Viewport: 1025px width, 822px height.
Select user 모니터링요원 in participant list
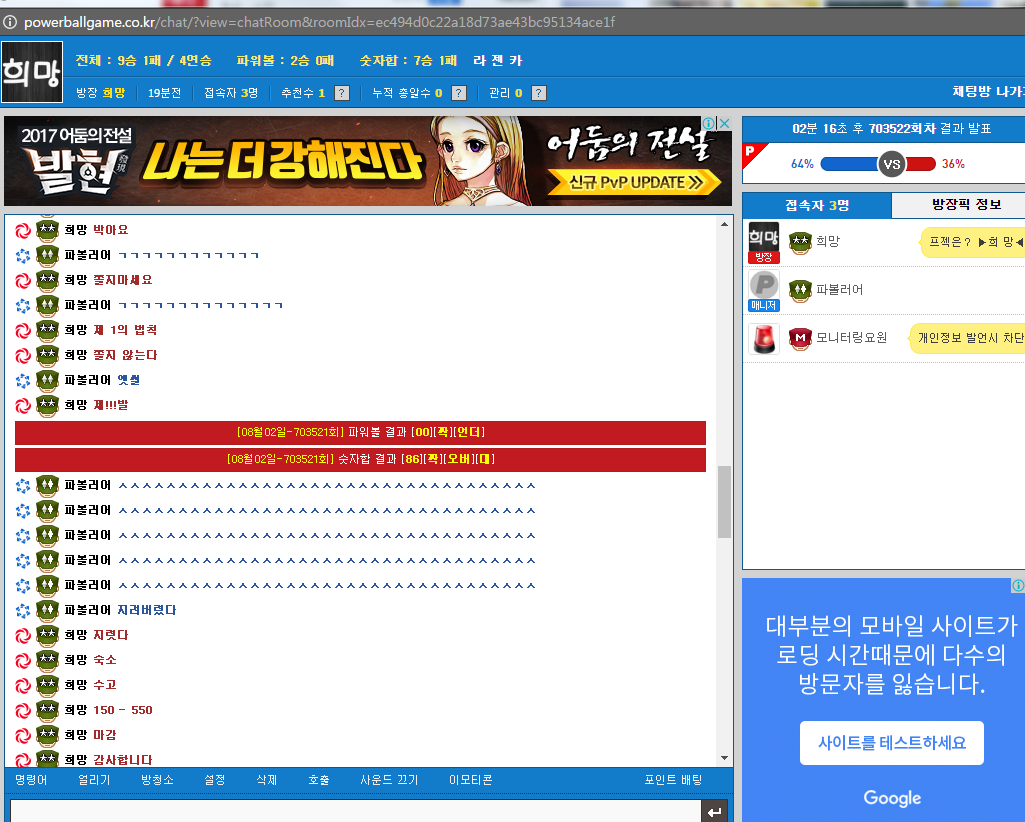point(851,337)
